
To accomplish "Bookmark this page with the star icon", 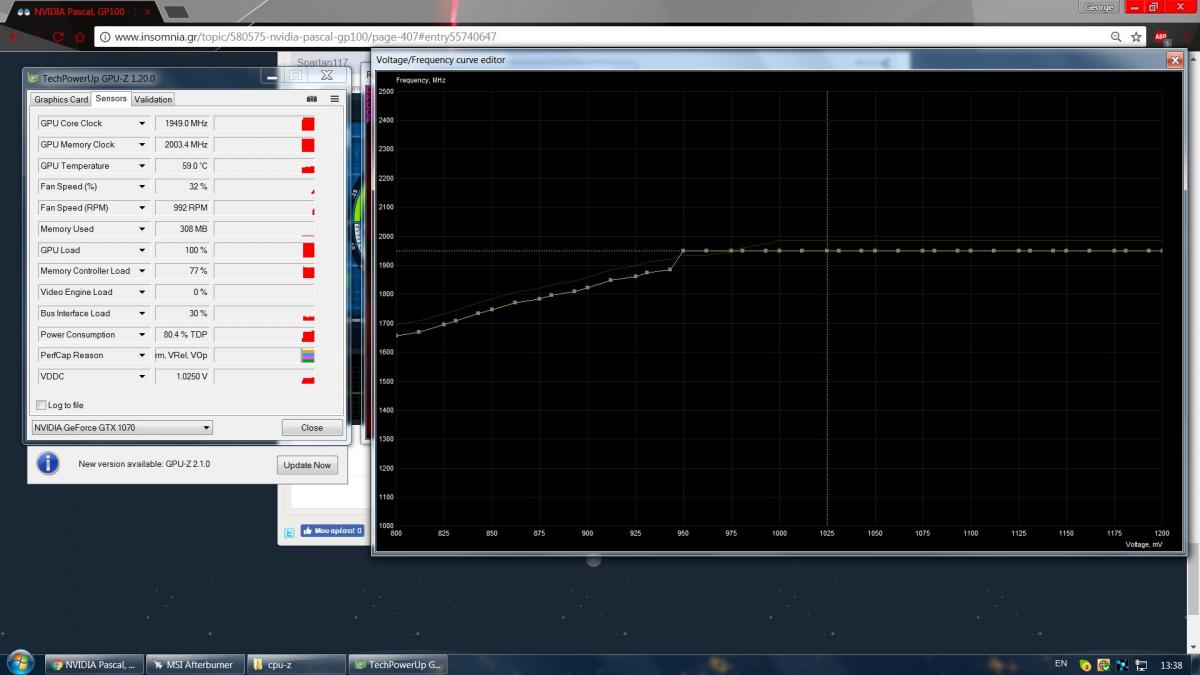I will [1136, 37].
